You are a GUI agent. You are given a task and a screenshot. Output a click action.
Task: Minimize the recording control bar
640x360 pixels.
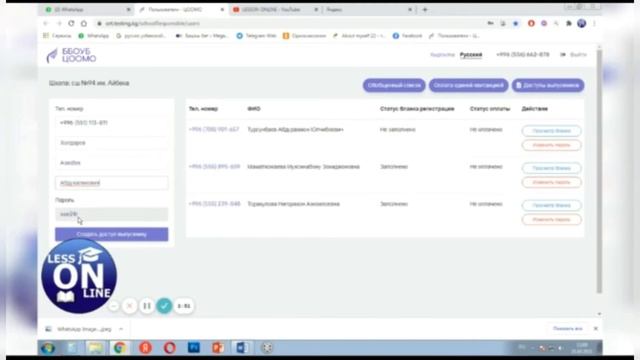(114, 306)
